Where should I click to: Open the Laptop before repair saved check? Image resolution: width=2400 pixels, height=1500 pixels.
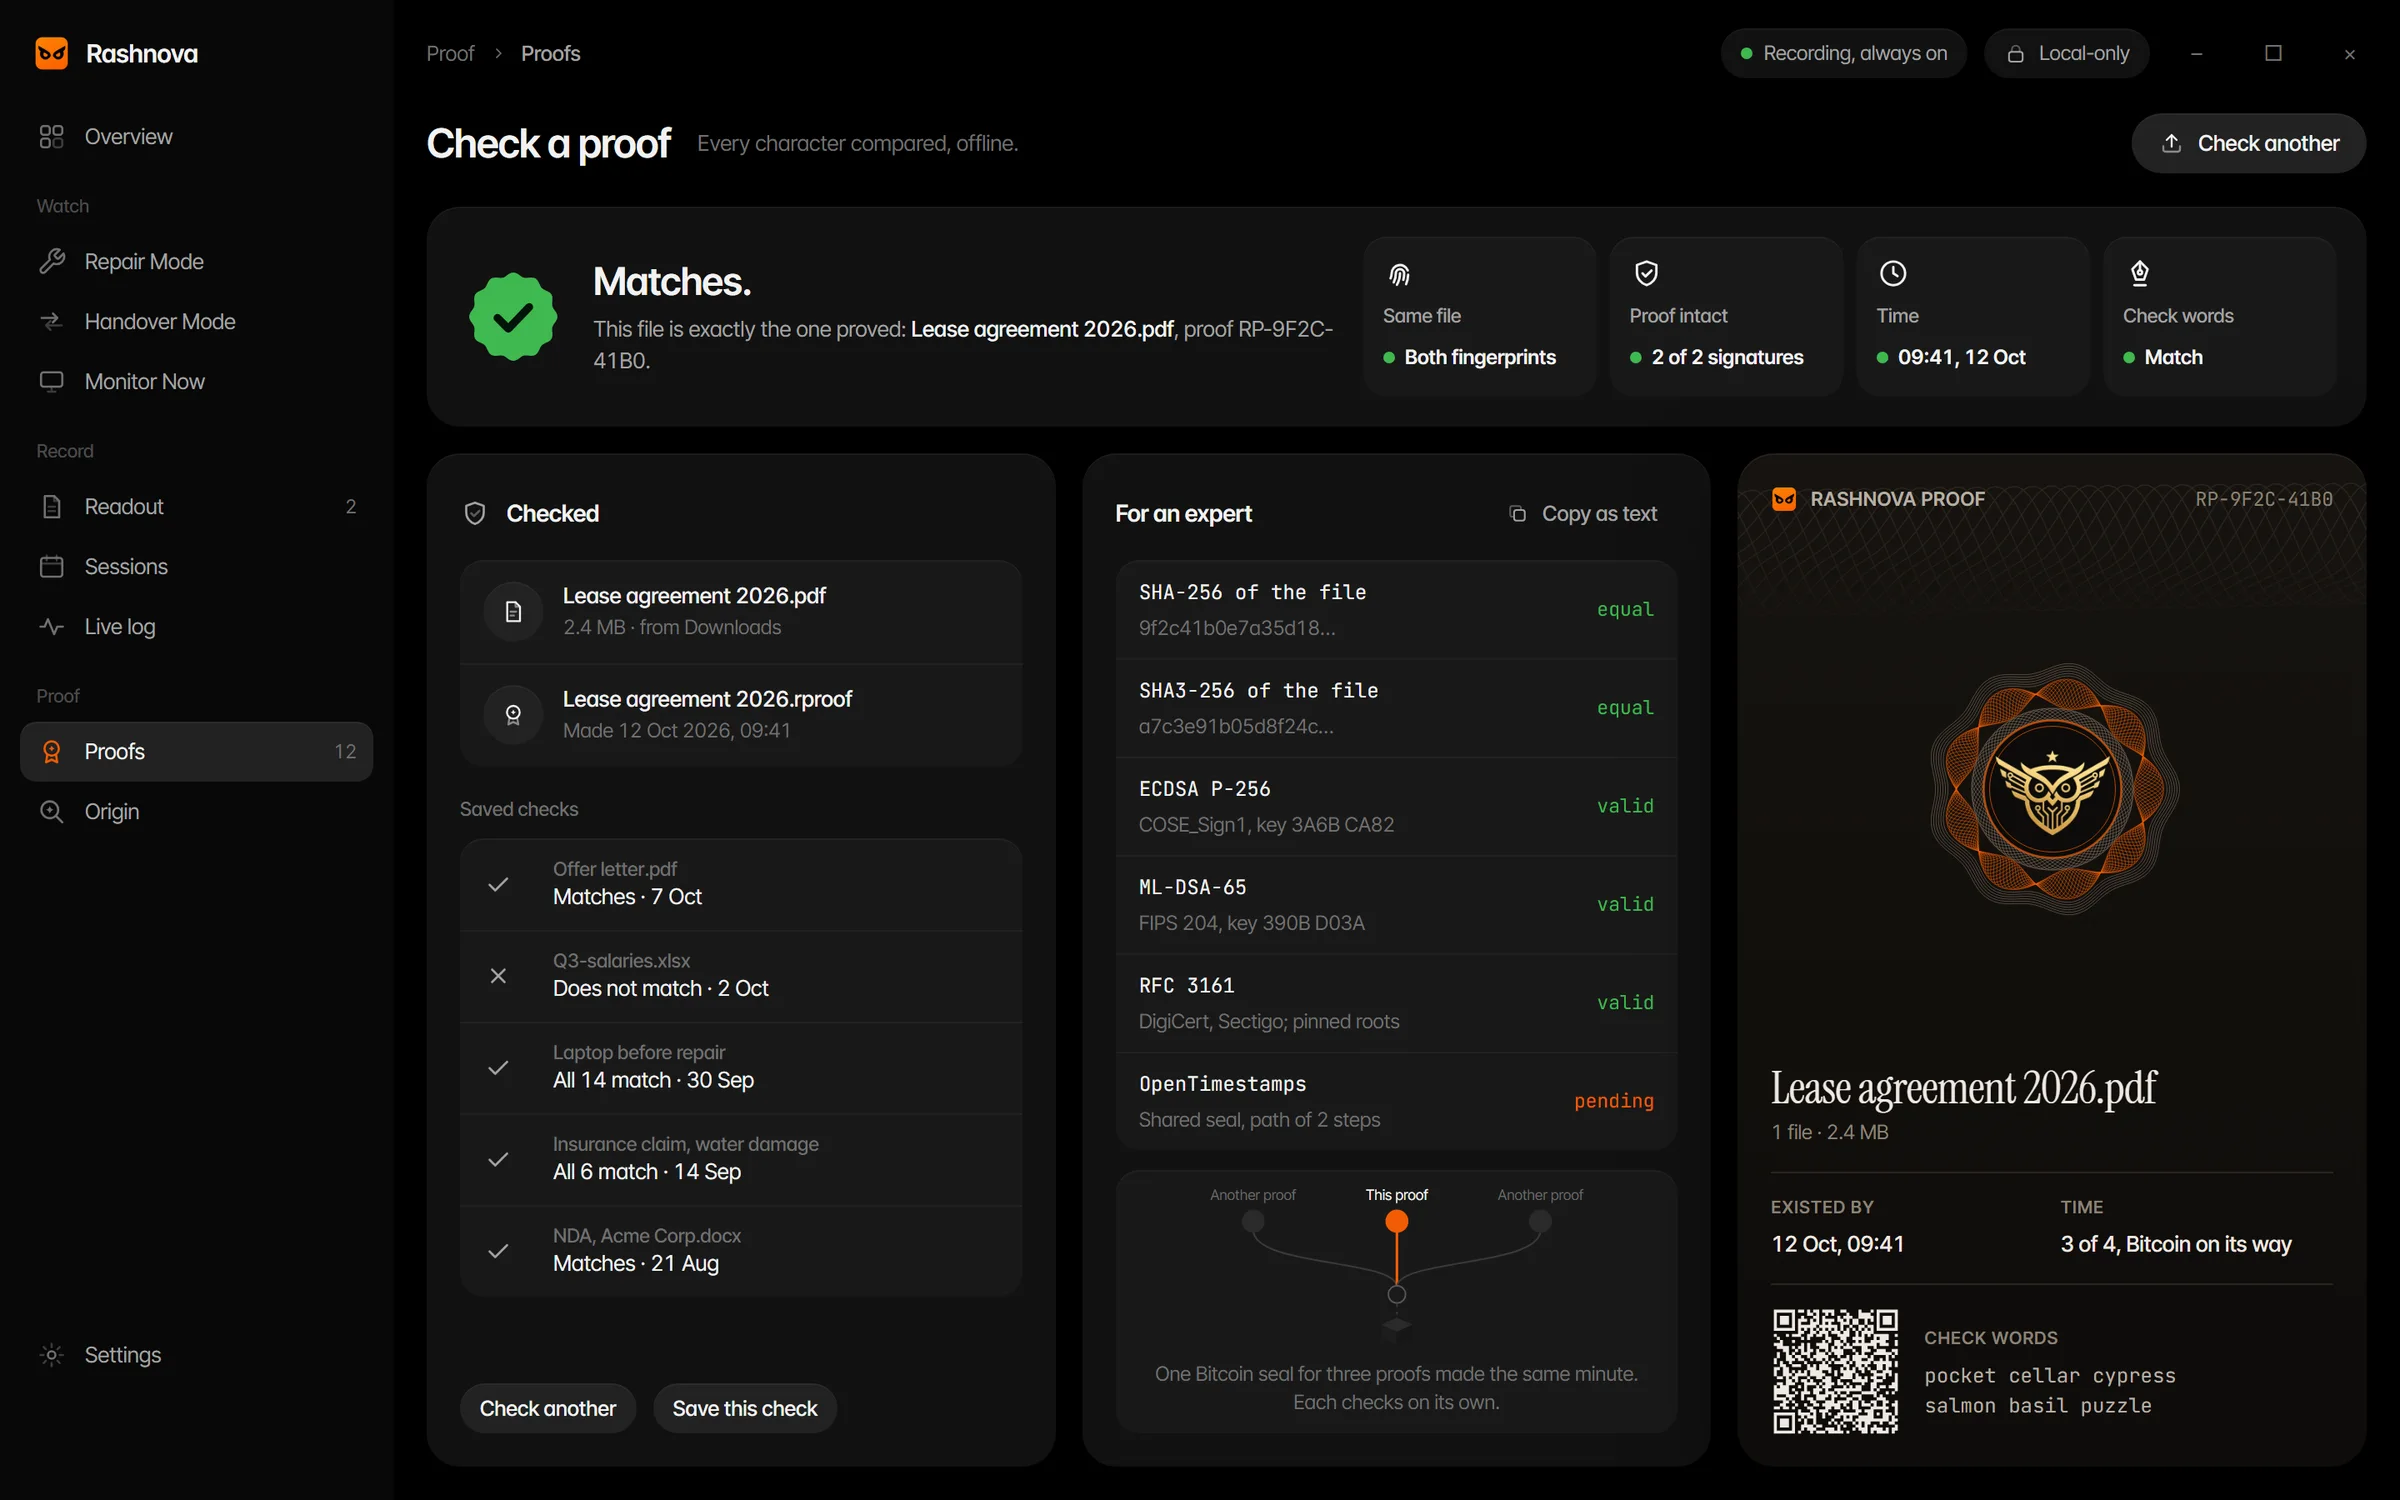pyautogui.click(x=740, y=1068)
